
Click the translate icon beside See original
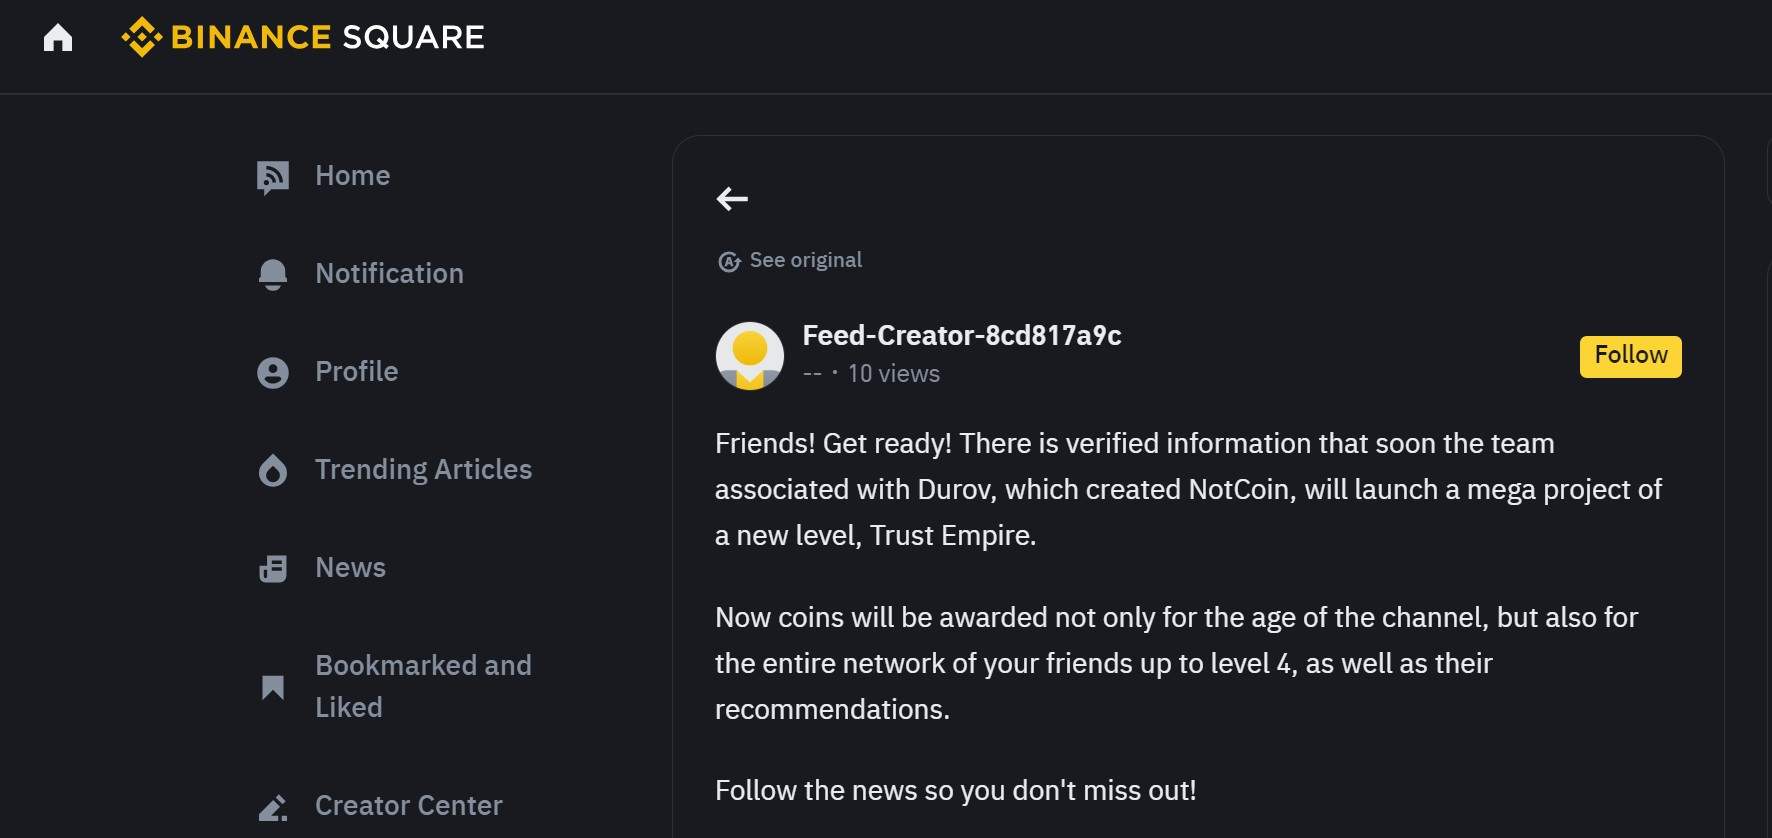(729, 261)
